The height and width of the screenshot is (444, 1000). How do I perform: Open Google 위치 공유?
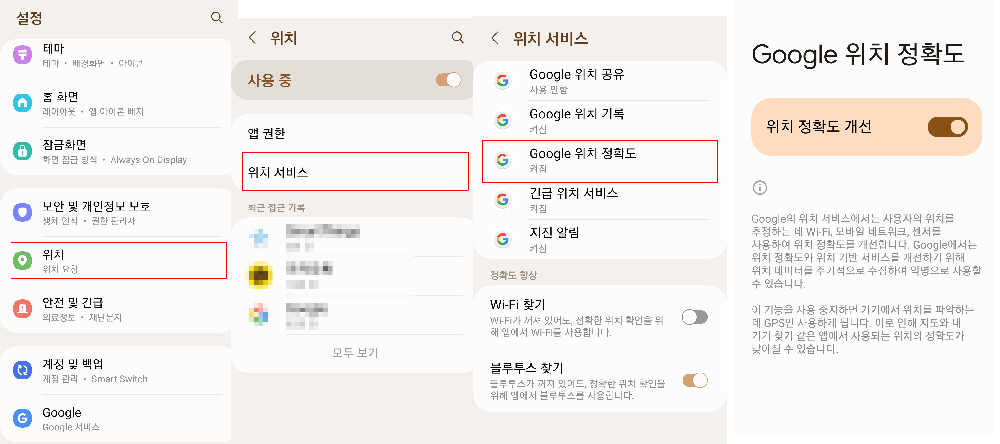coord(599,81)
